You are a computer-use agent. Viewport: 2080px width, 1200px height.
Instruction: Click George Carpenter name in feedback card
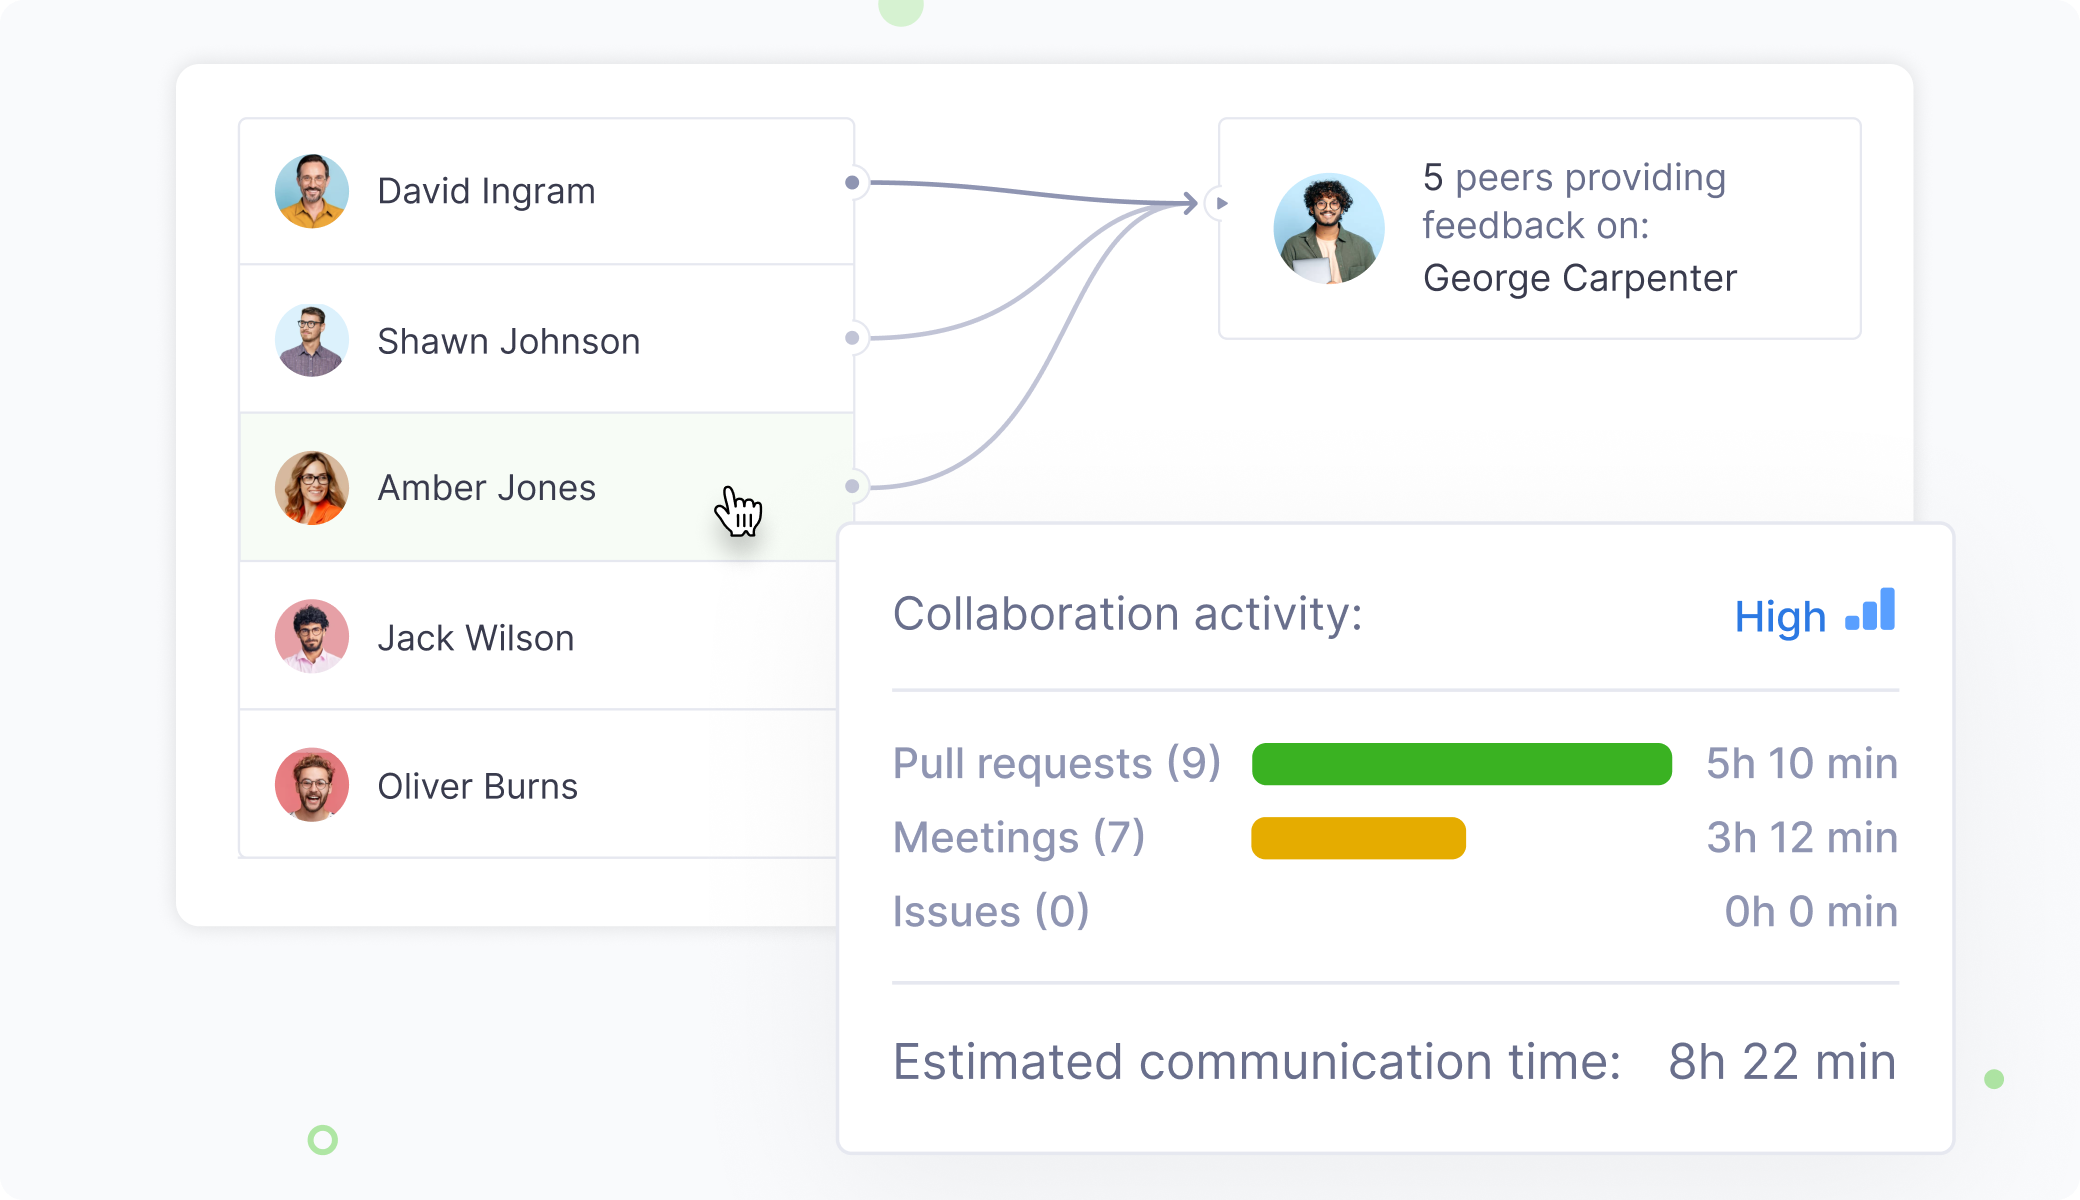pyautogui.click(x=1579, y=278)
